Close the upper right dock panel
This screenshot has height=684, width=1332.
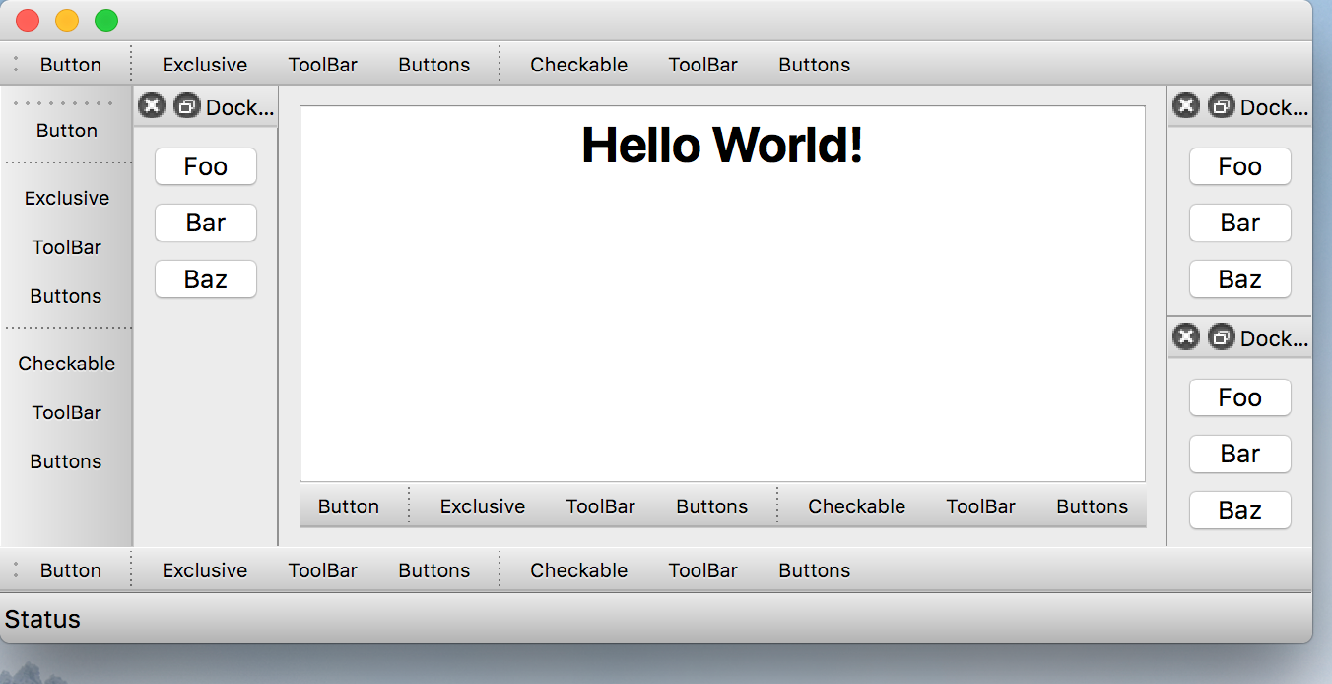point(1185,105)
